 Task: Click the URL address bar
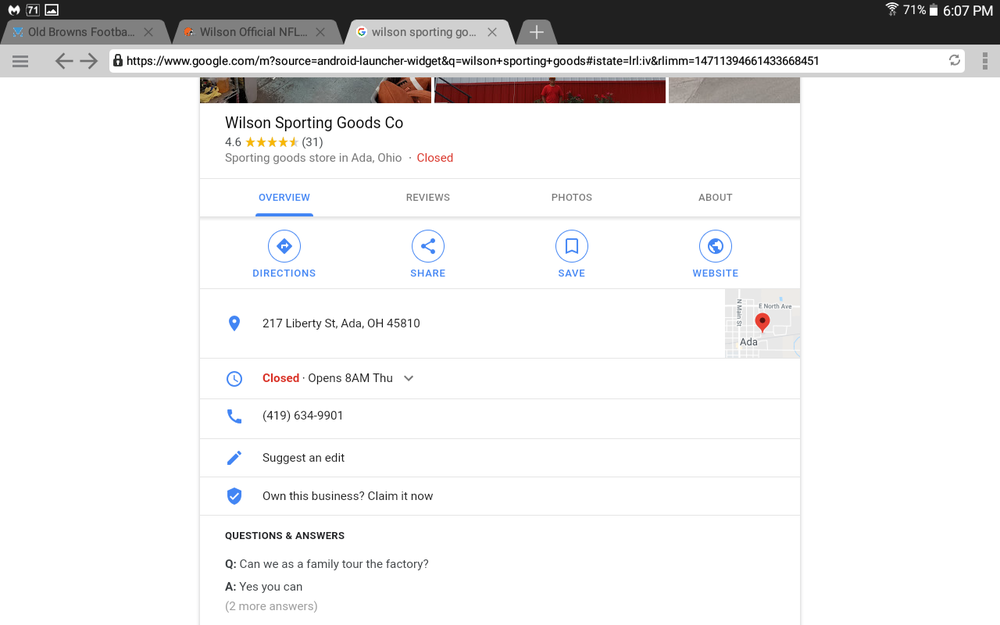(x=536, y=61)
